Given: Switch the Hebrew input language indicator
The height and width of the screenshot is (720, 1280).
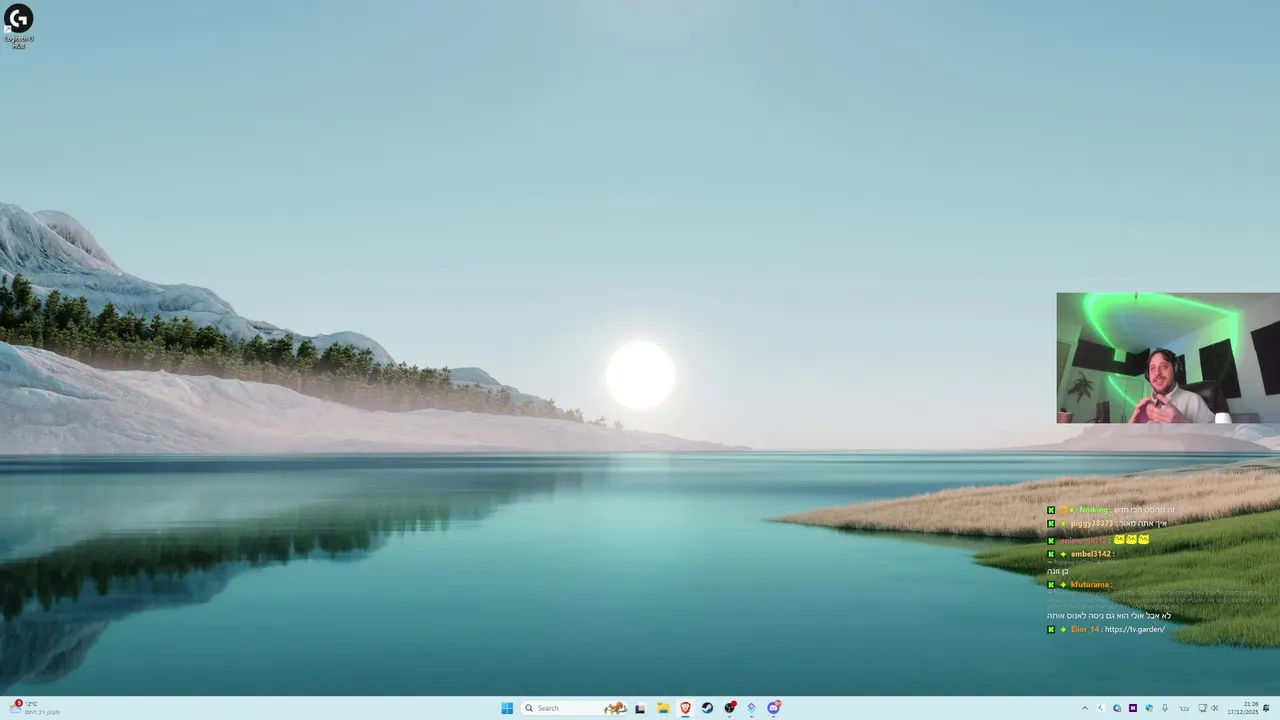Looking at the screenshot, I should pos(1184,708).
